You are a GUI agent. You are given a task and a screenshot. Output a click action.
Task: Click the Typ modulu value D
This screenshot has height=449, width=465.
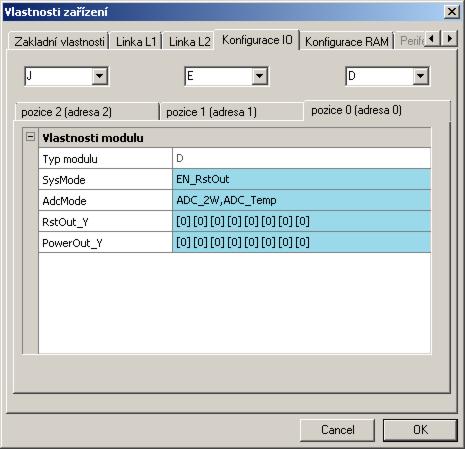(302, 159)
